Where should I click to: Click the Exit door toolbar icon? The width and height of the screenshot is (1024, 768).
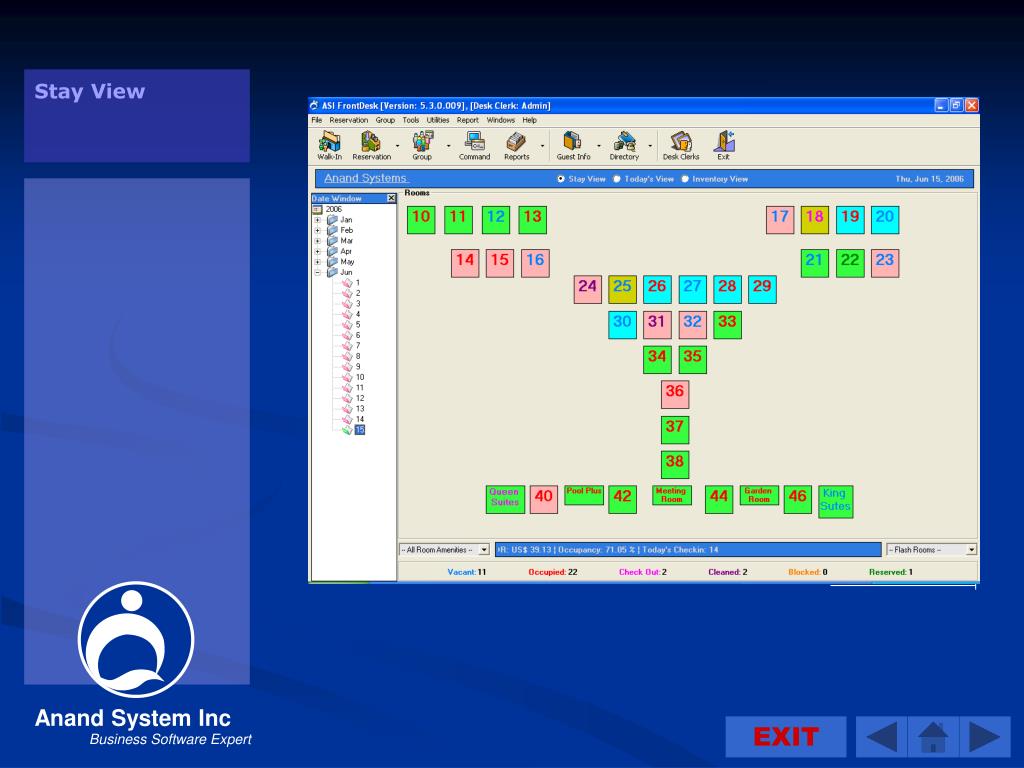pyautogui.click(x=724, y=145)
